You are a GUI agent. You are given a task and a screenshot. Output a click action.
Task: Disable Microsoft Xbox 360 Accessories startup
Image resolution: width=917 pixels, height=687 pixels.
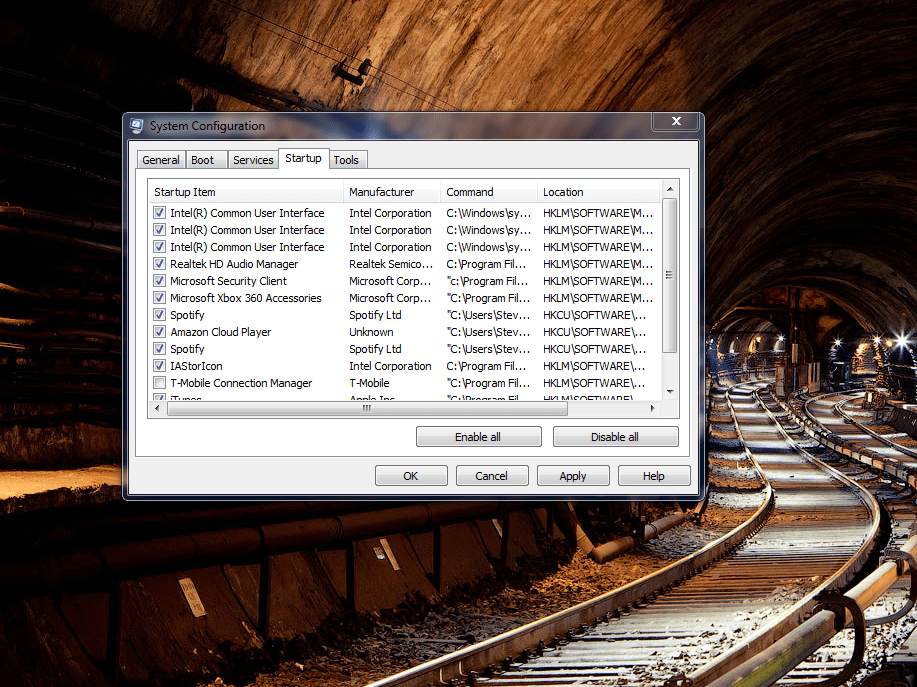(x=159, y=298)
